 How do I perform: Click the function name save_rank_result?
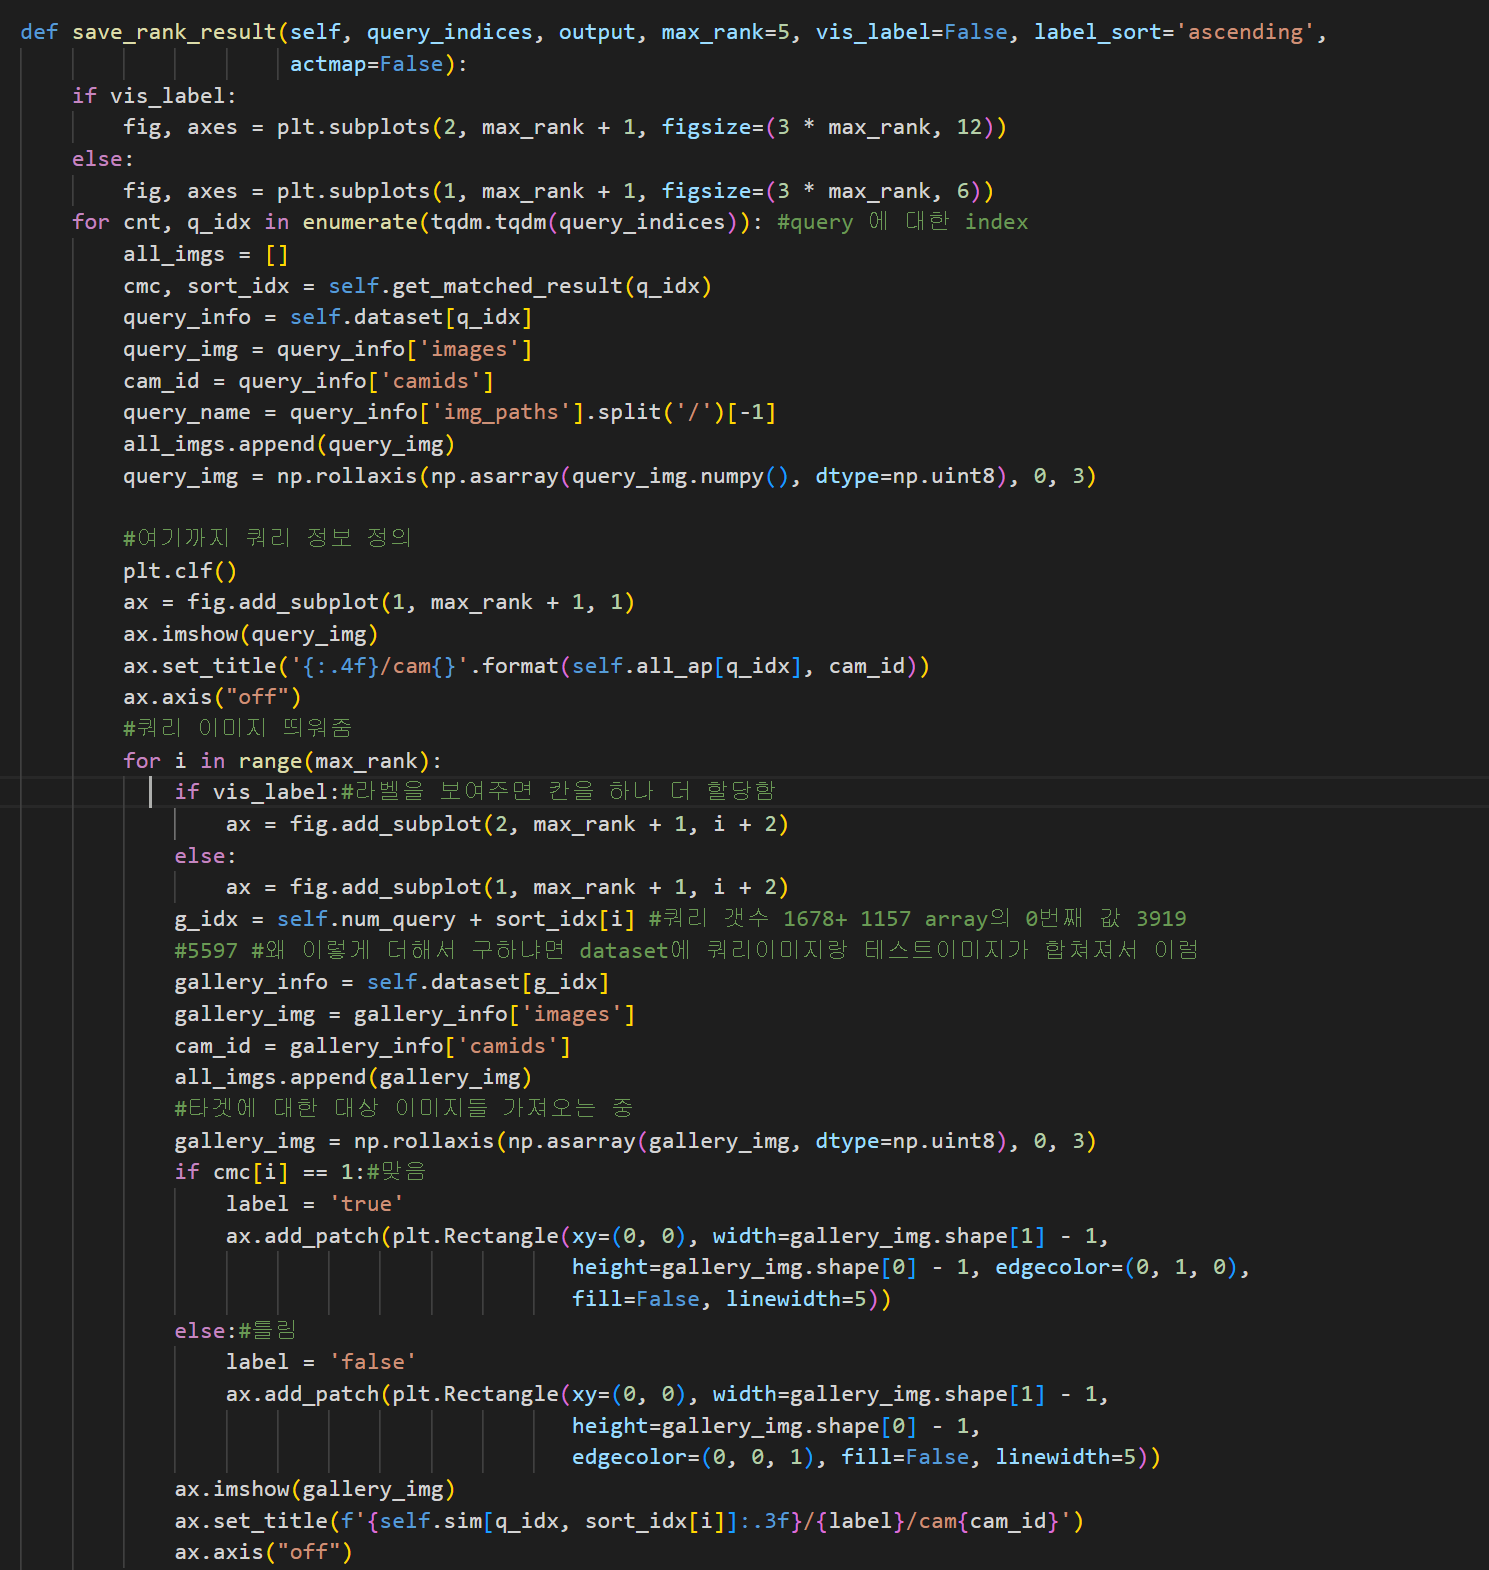[x=174, y=32]
